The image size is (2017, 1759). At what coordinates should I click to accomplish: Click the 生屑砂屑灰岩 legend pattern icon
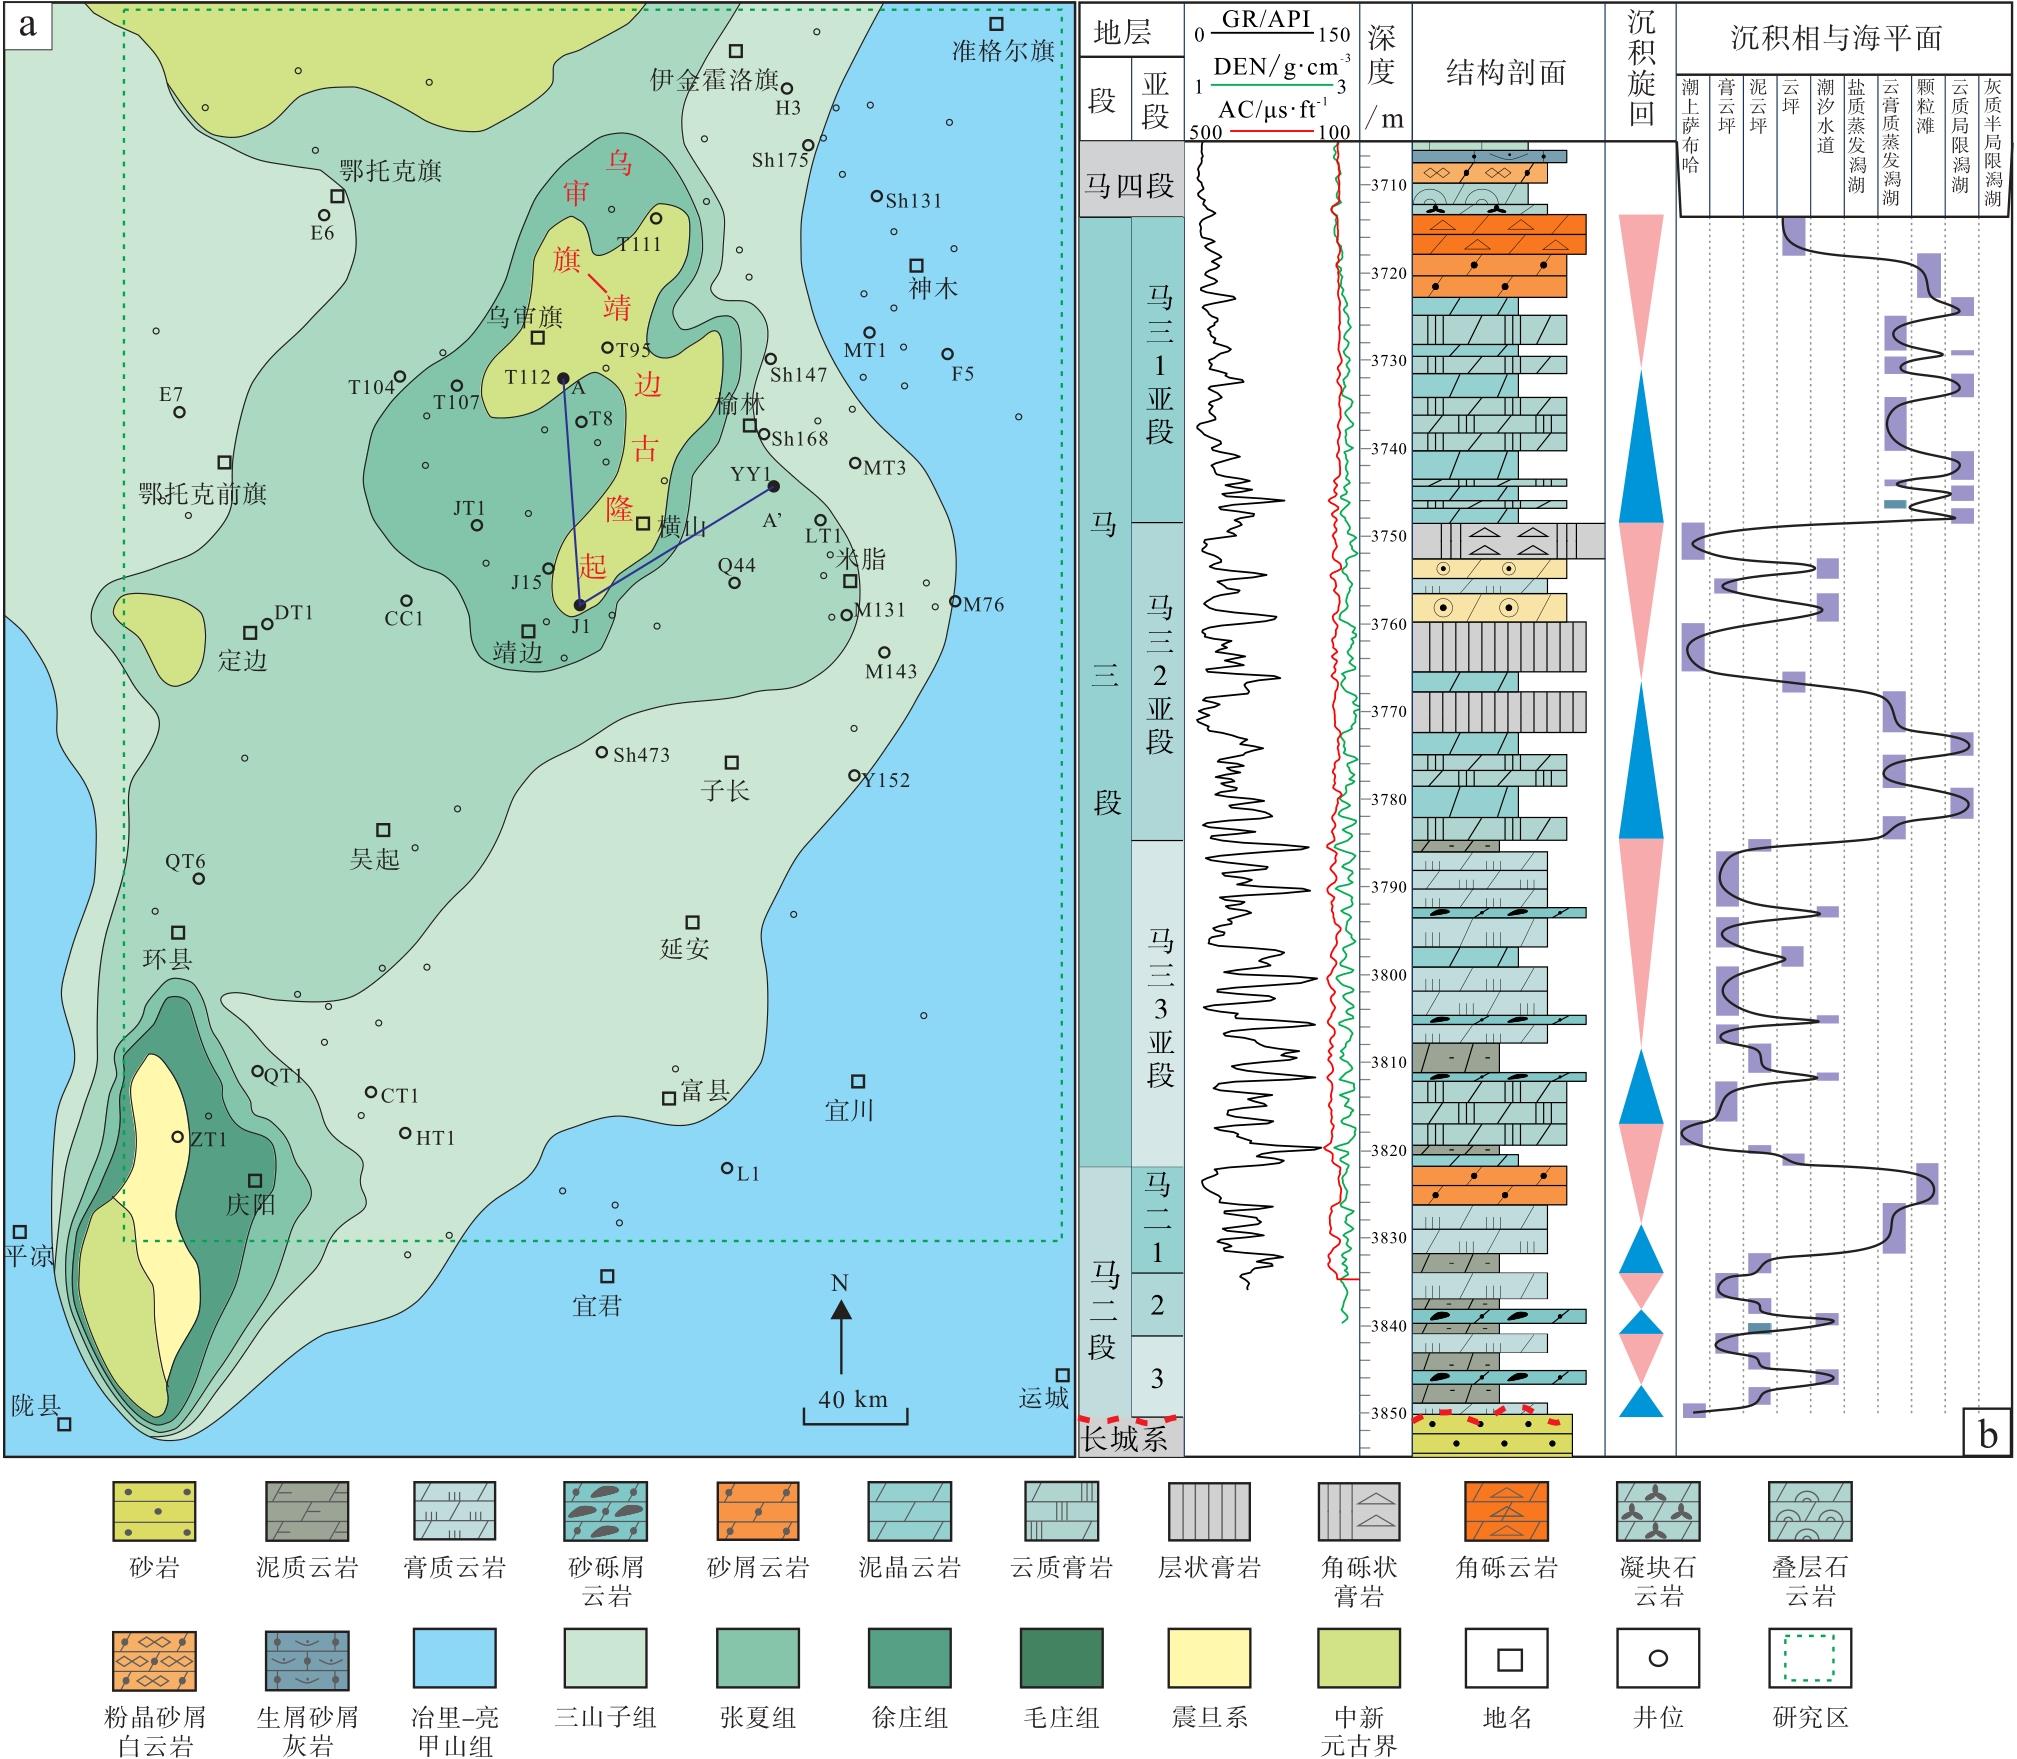(306, 1659)
